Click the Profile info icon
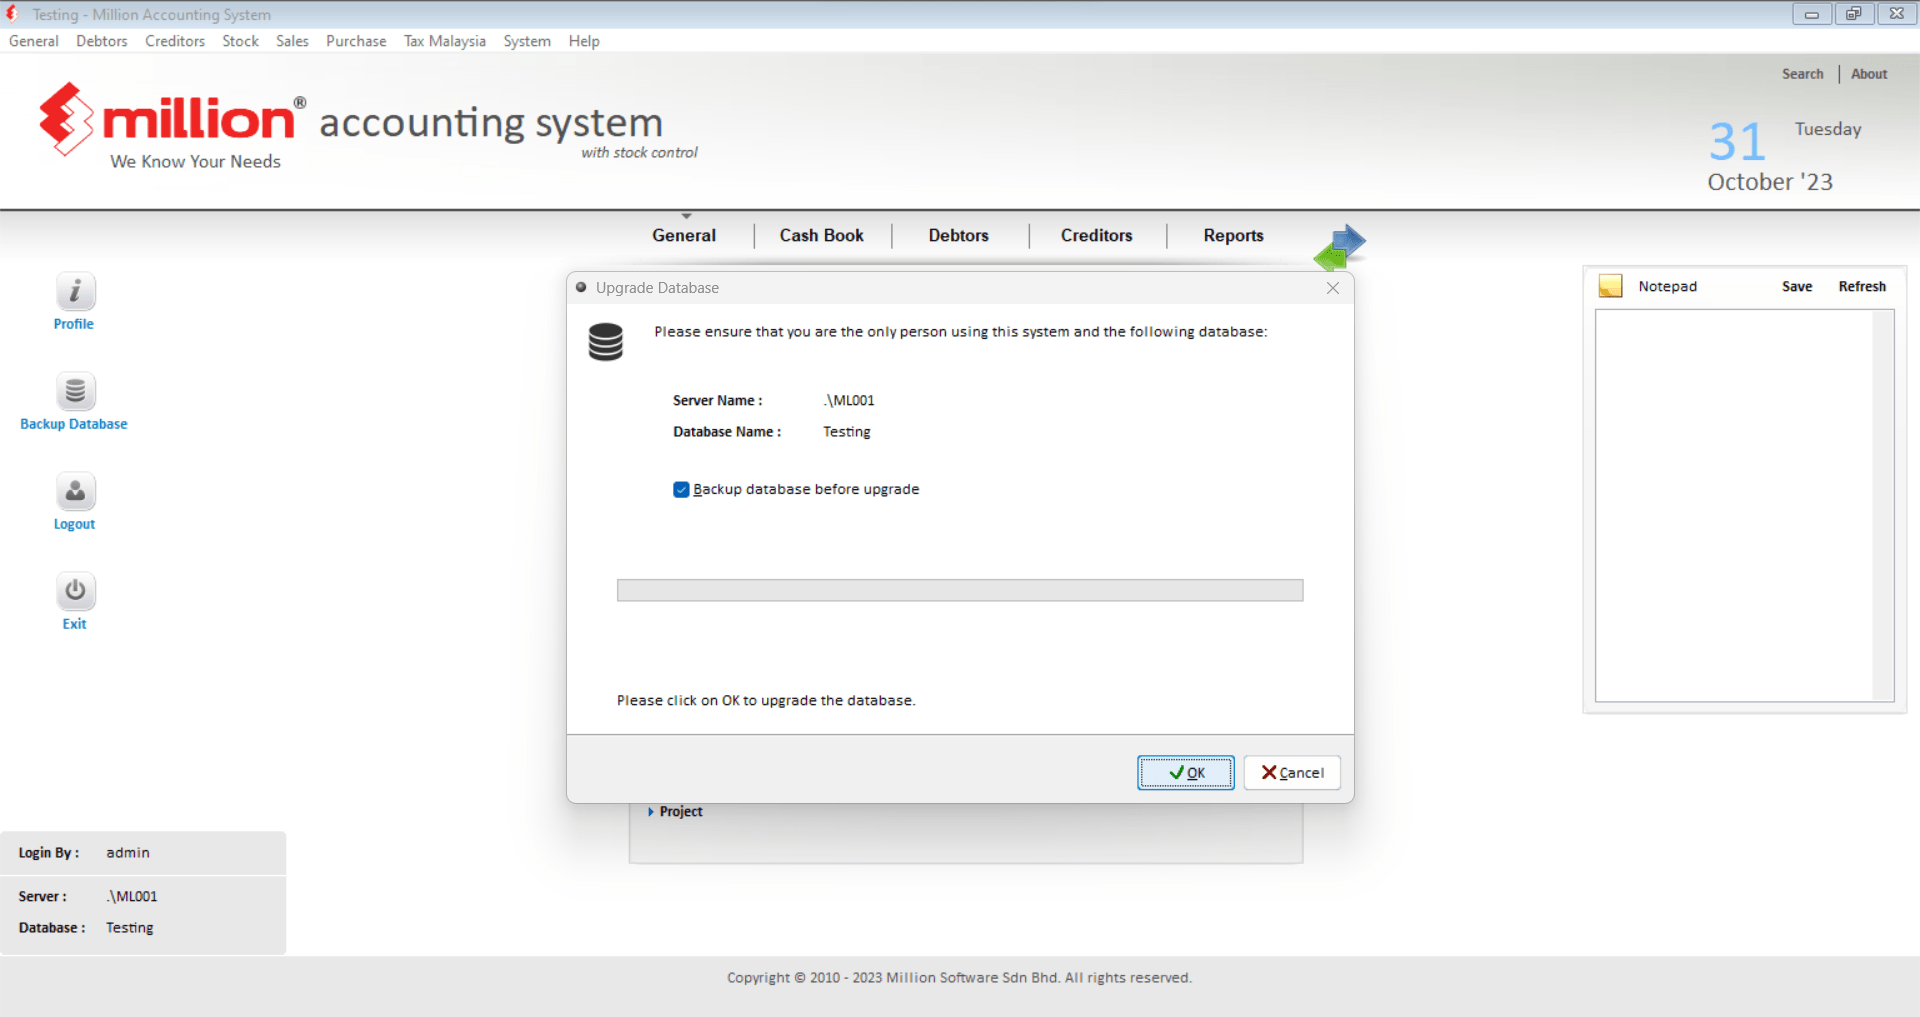The width and height of the screenshot is (1920, 1017). [x=75, y=292]
